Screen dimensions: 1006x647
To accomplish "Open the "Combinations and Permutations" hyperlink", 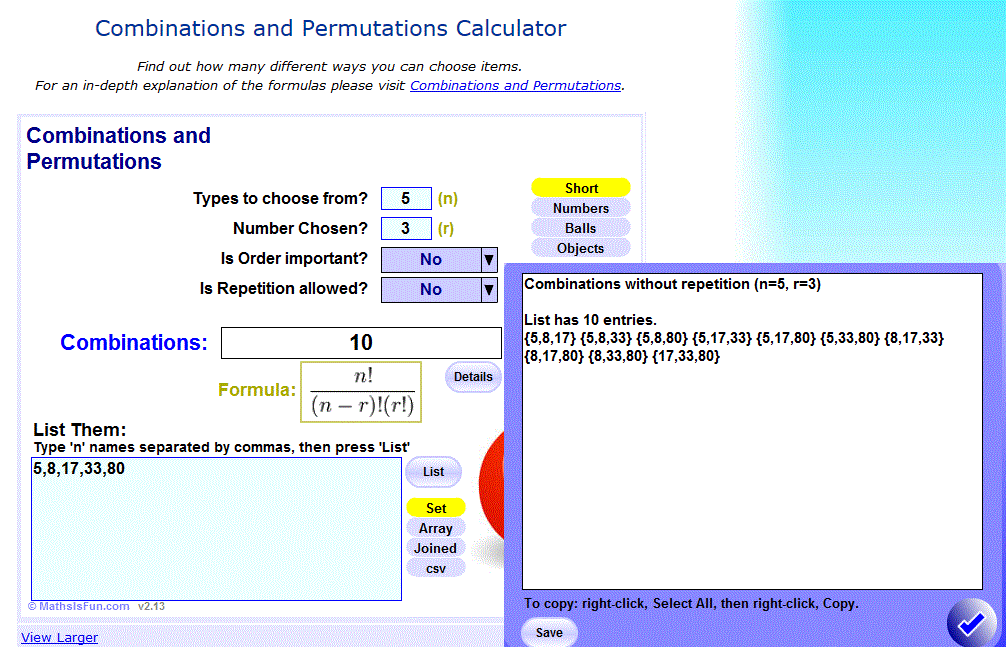I will coord(515,85).
